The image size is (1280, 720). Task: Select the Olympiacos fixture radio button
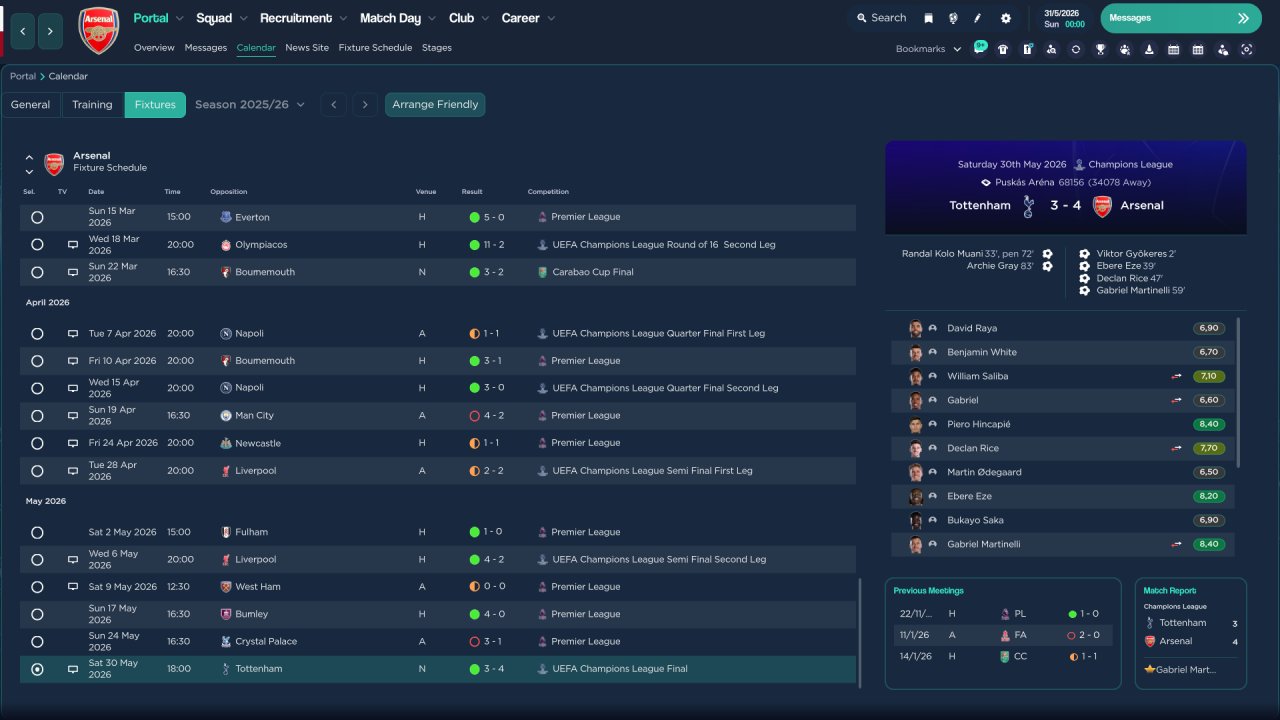coord(37,245)
